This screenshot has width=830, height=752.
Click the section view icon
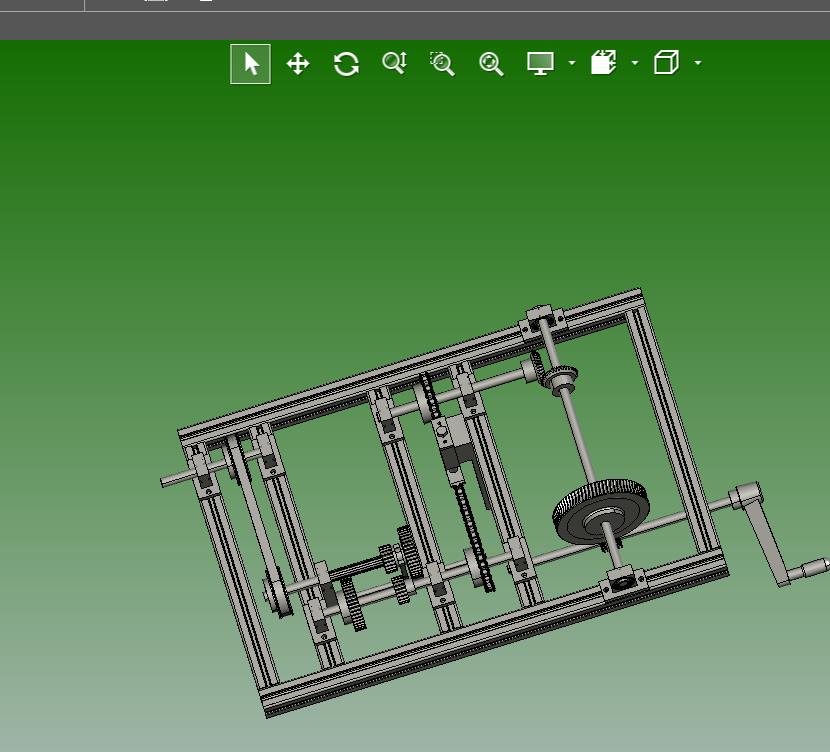(603, 62)
